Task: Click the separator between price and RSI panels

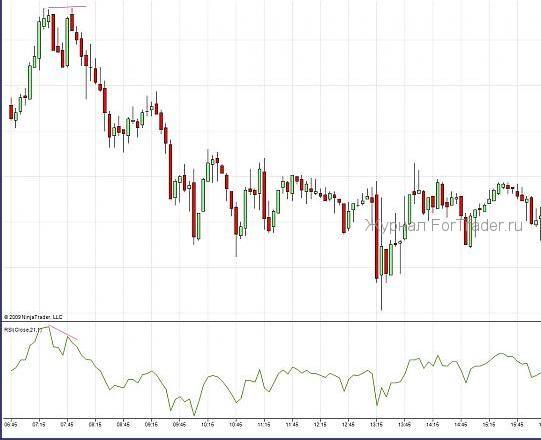Action: (x=270, y=321)
